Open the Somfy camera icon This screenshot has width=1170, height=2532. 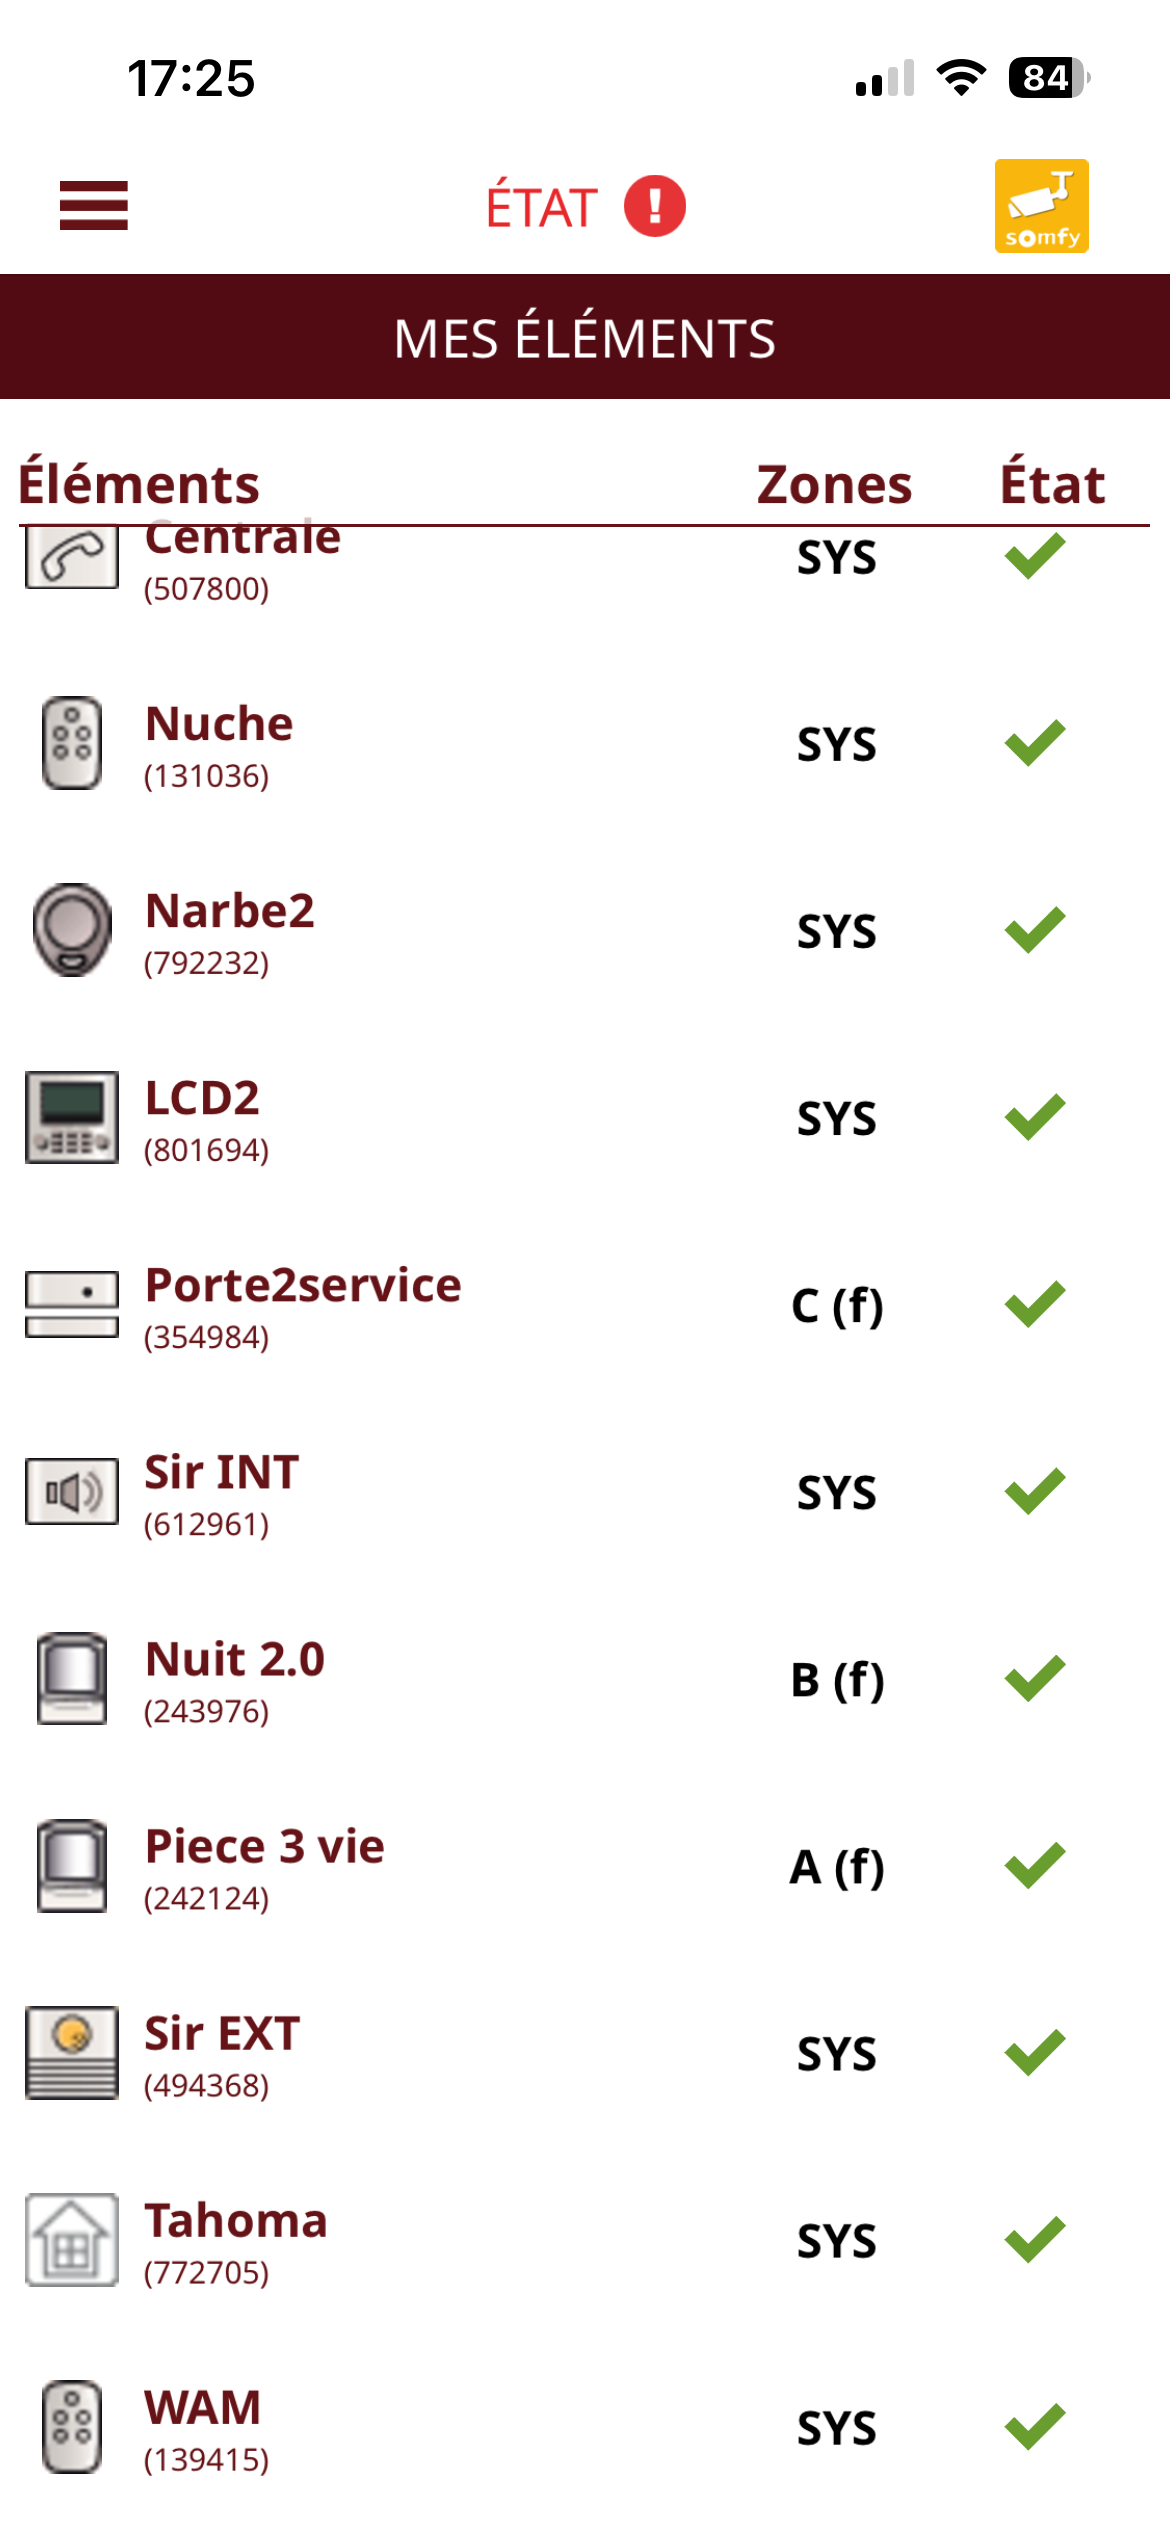click(1041, 206)
